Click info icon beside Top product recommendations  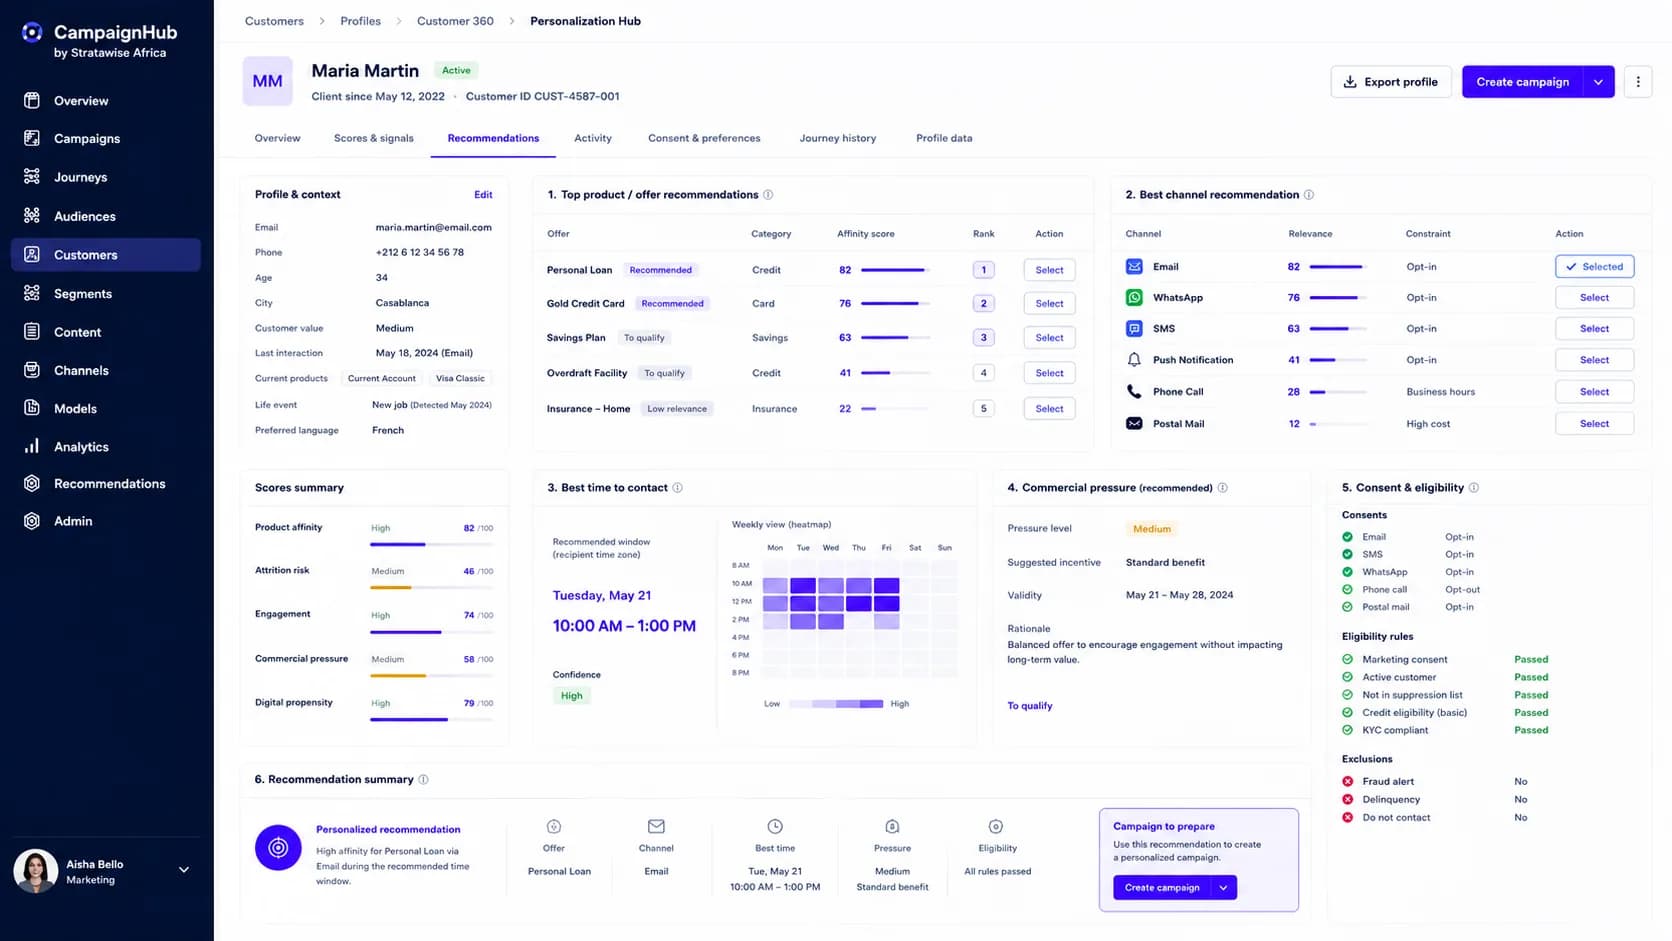[x=768, y=195]
